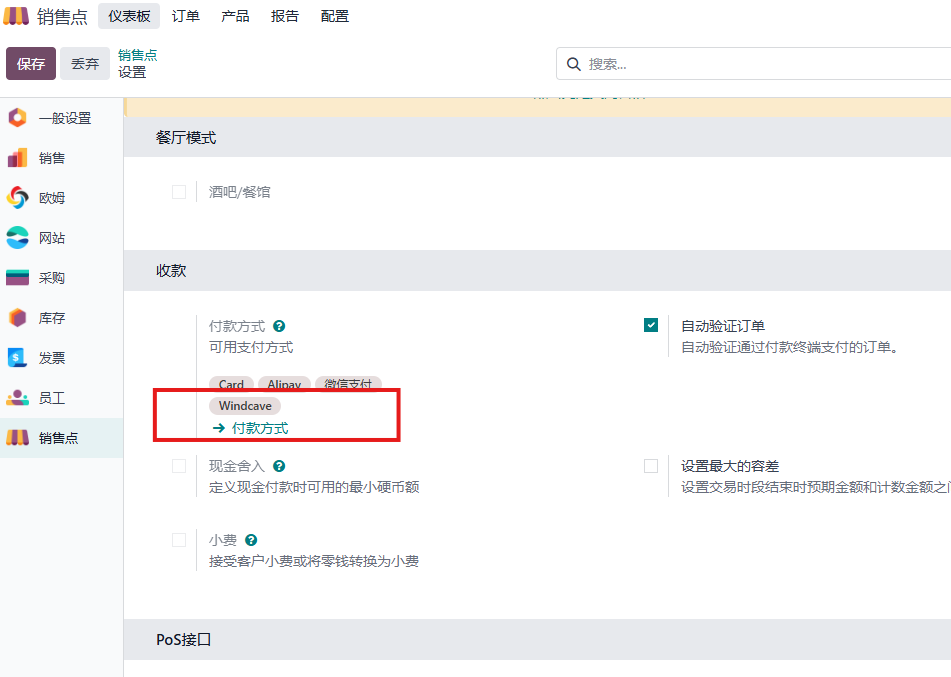Image resolution: width=951 pixels, height=677 pixels.
Task: Open the 发票 invoice icon
Action: (18, 358)
